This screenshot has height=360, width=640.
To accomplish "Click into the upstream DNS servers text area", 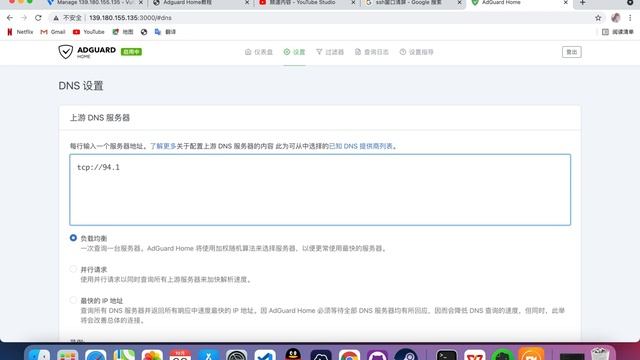I will click(320, 190).
